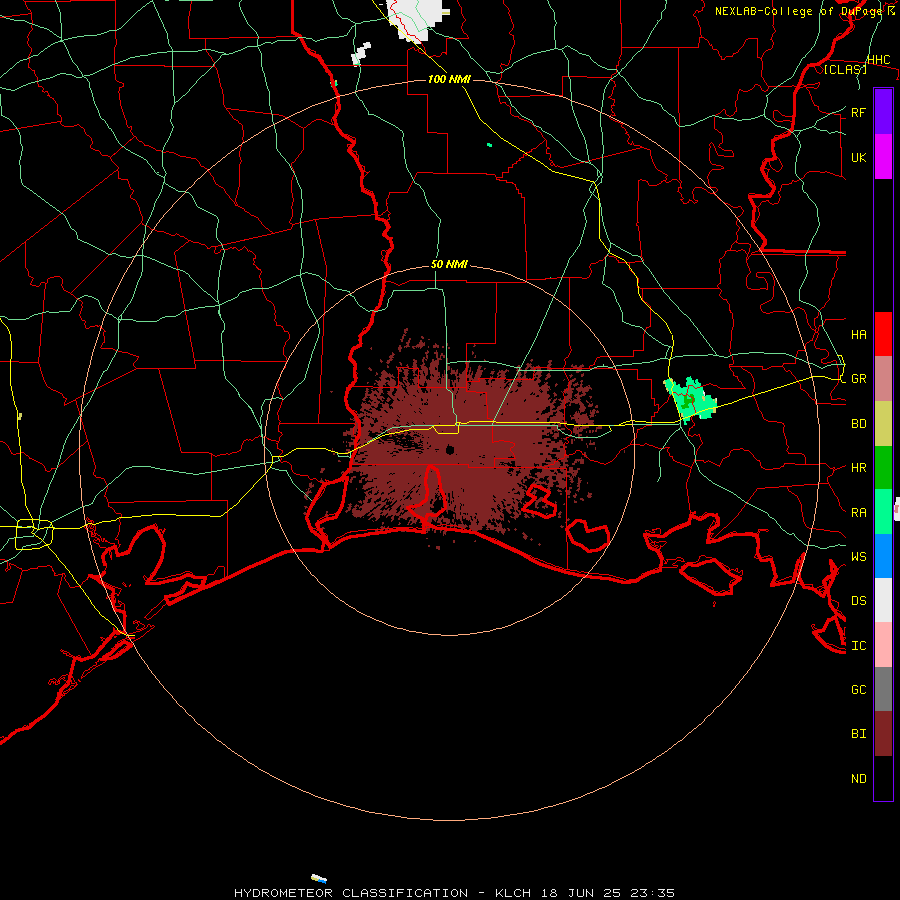Pick the HR green legend swatch
Screen dimensions: 900x900
coord(883,468)
